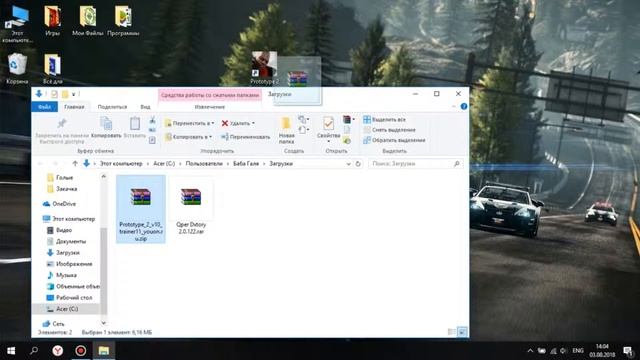Select Этот компьютер in navigation pane
Screen dimensions: 640x360
click(69, 219)
